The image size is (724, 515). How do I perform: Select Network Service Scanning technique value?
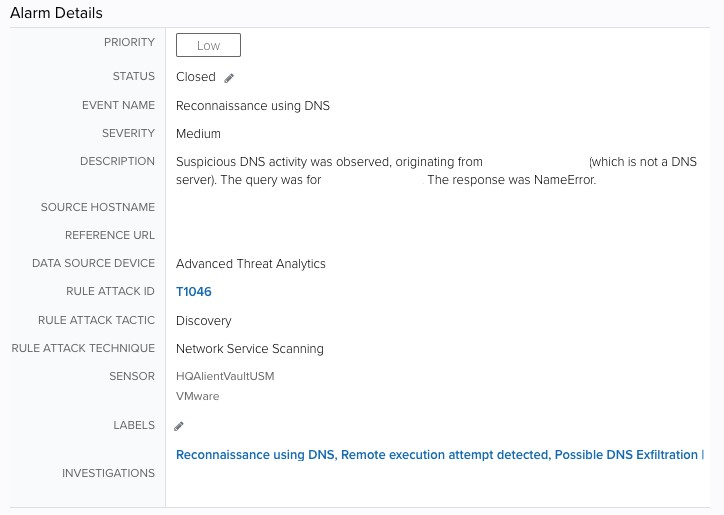coord(250,349)
